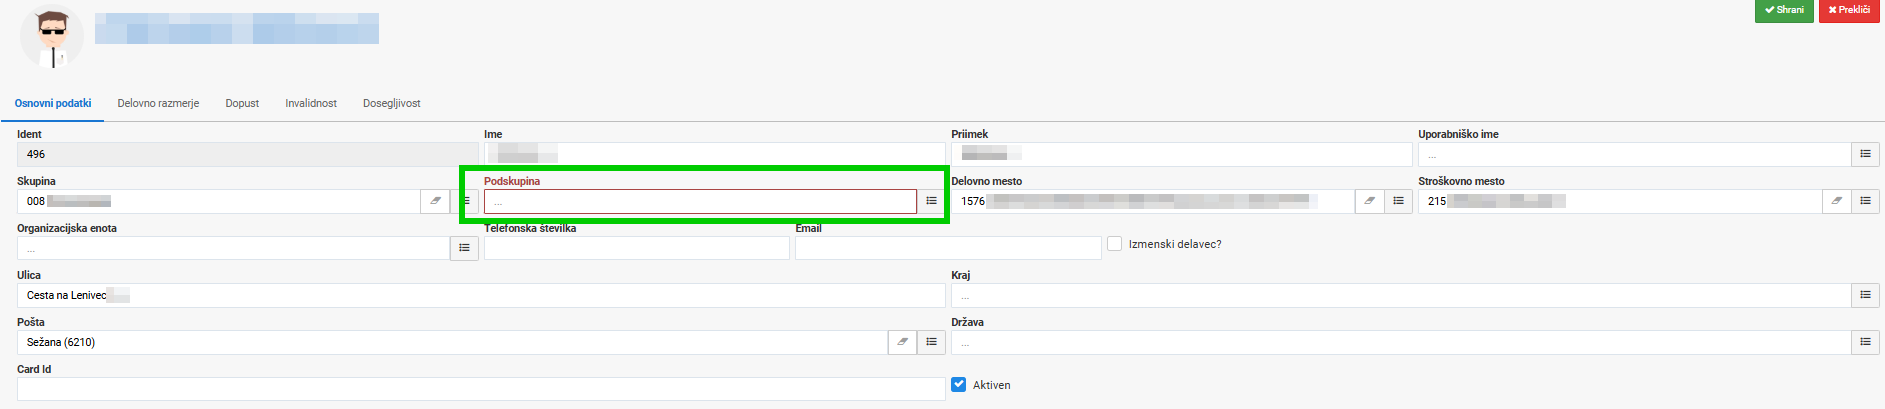Open the Pošta list selector
The width and height of the screenshot is (1885, 409).
tap(931, 342)
